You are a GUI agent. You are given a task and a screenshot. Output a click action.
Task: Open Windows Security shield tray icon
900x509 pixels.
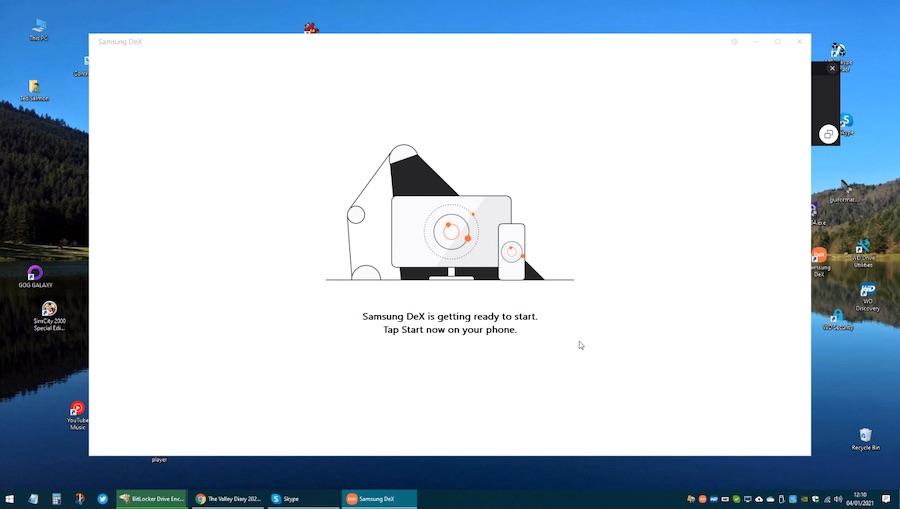(x=816, y=499)
